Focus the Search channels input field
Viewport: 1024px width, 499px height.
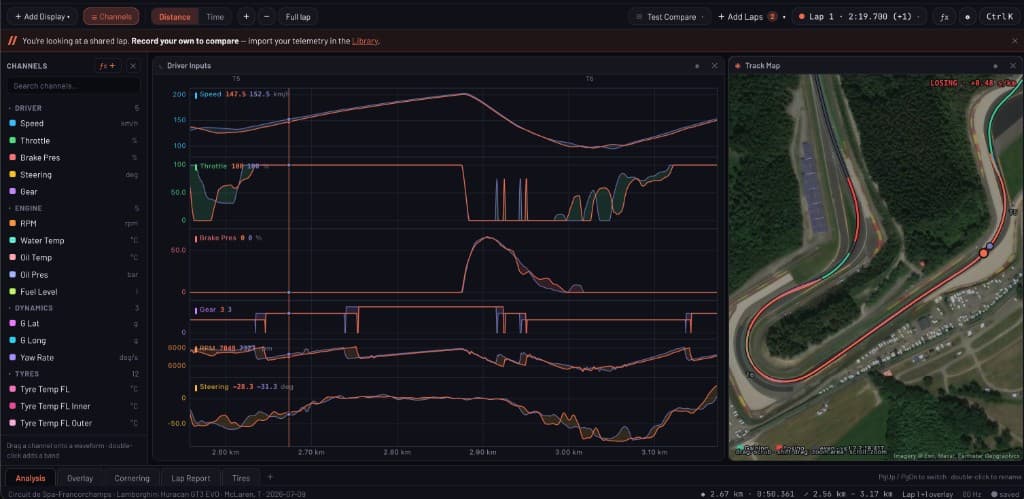73,86
